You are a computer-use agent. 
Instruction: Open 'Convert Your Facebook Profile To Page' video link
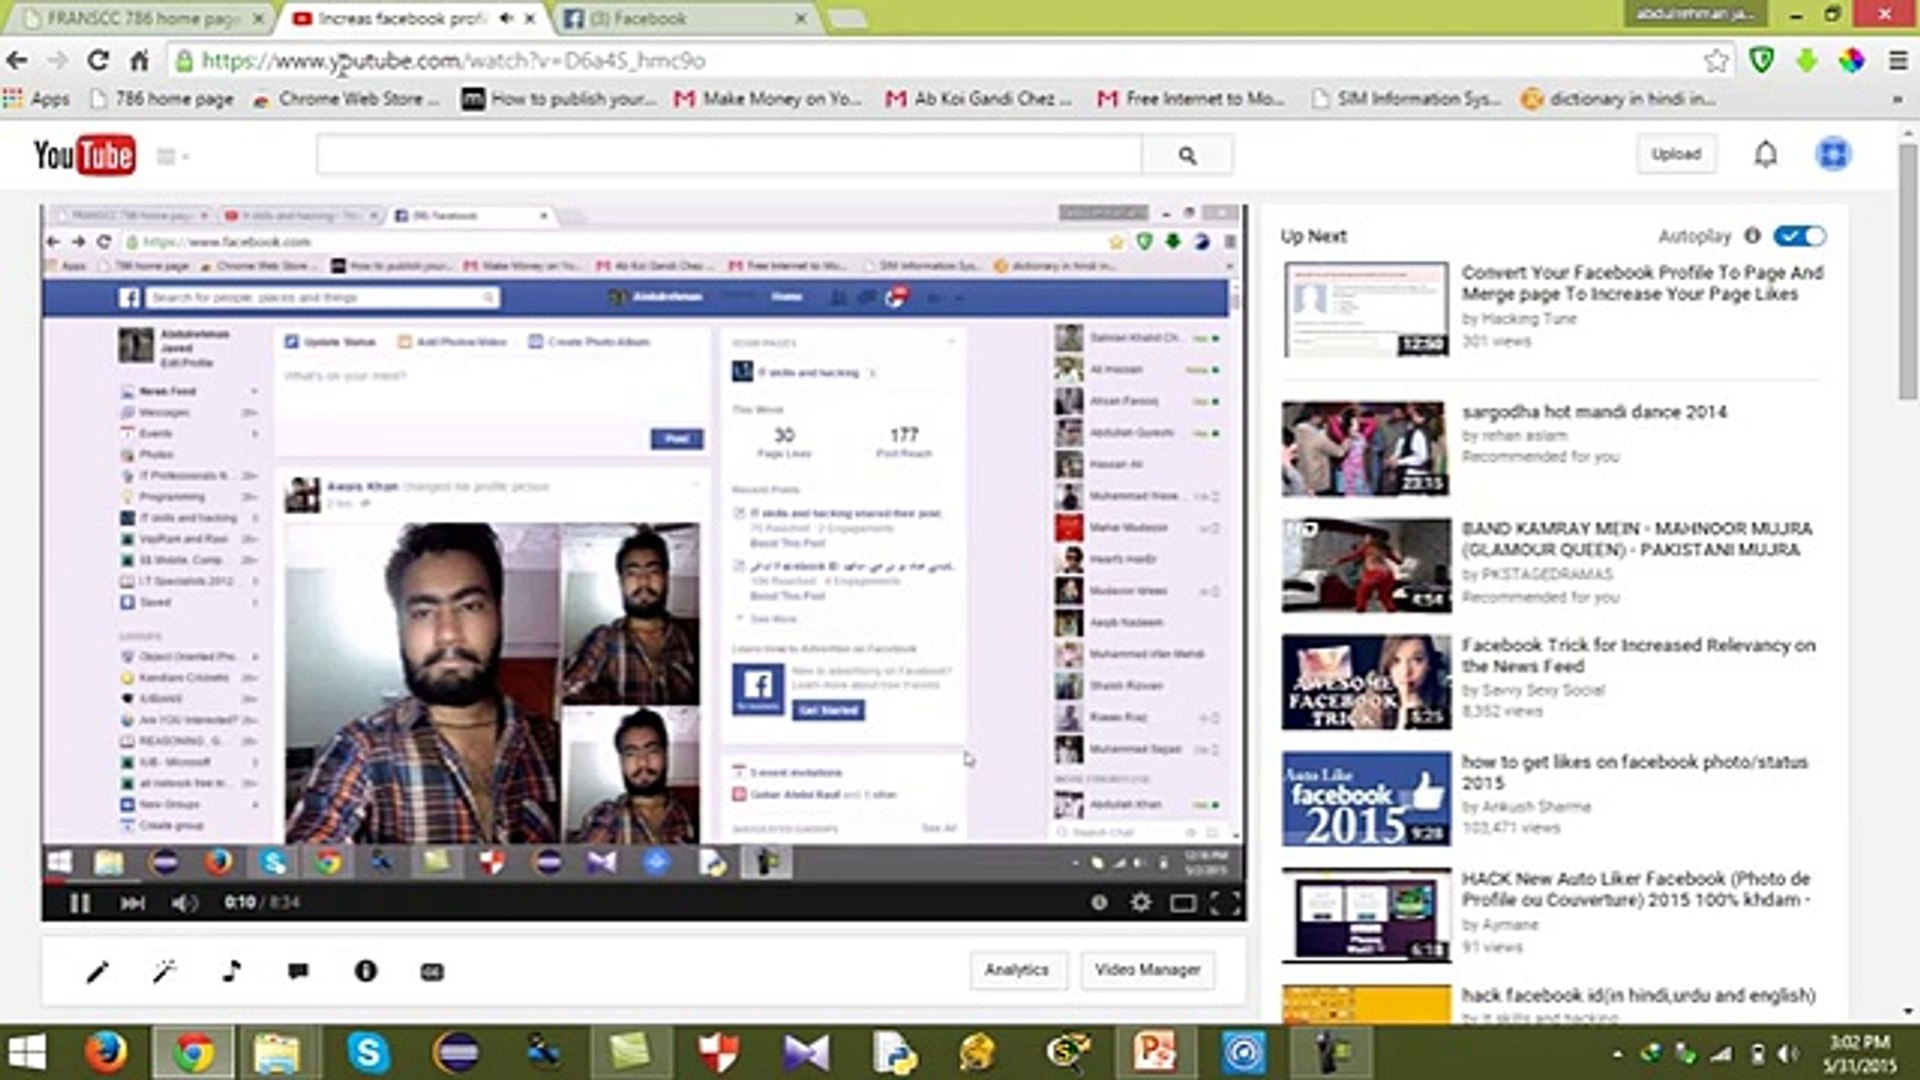click(1642, 283)
